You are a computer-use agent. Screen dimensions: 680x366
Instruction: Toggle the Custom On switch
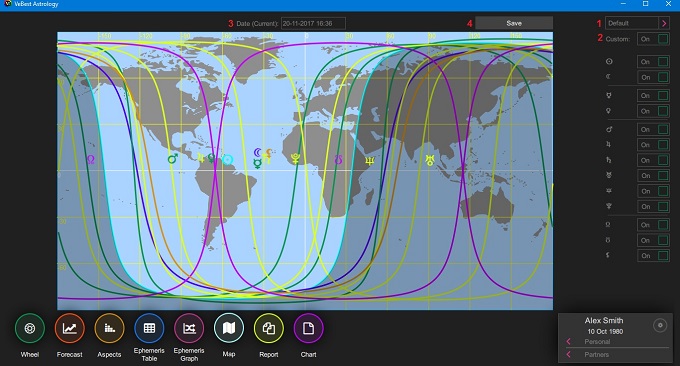(x=654, y=39)
